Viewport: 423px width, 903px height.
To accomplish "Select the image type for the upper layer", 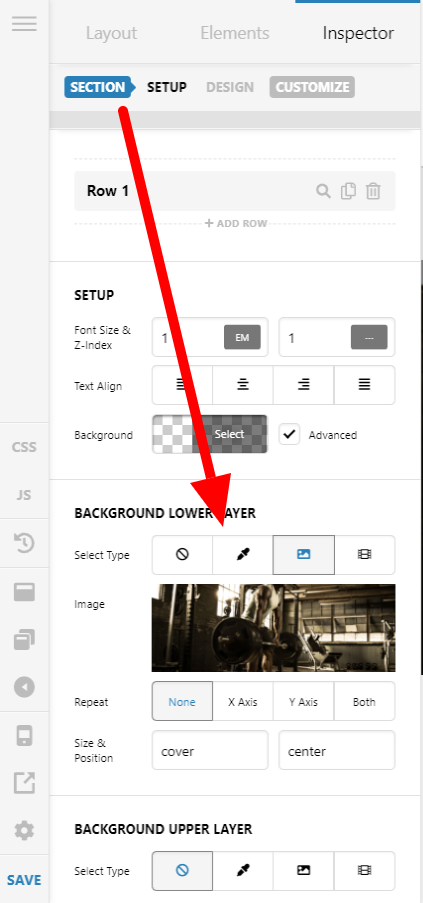I will point(303,871).
